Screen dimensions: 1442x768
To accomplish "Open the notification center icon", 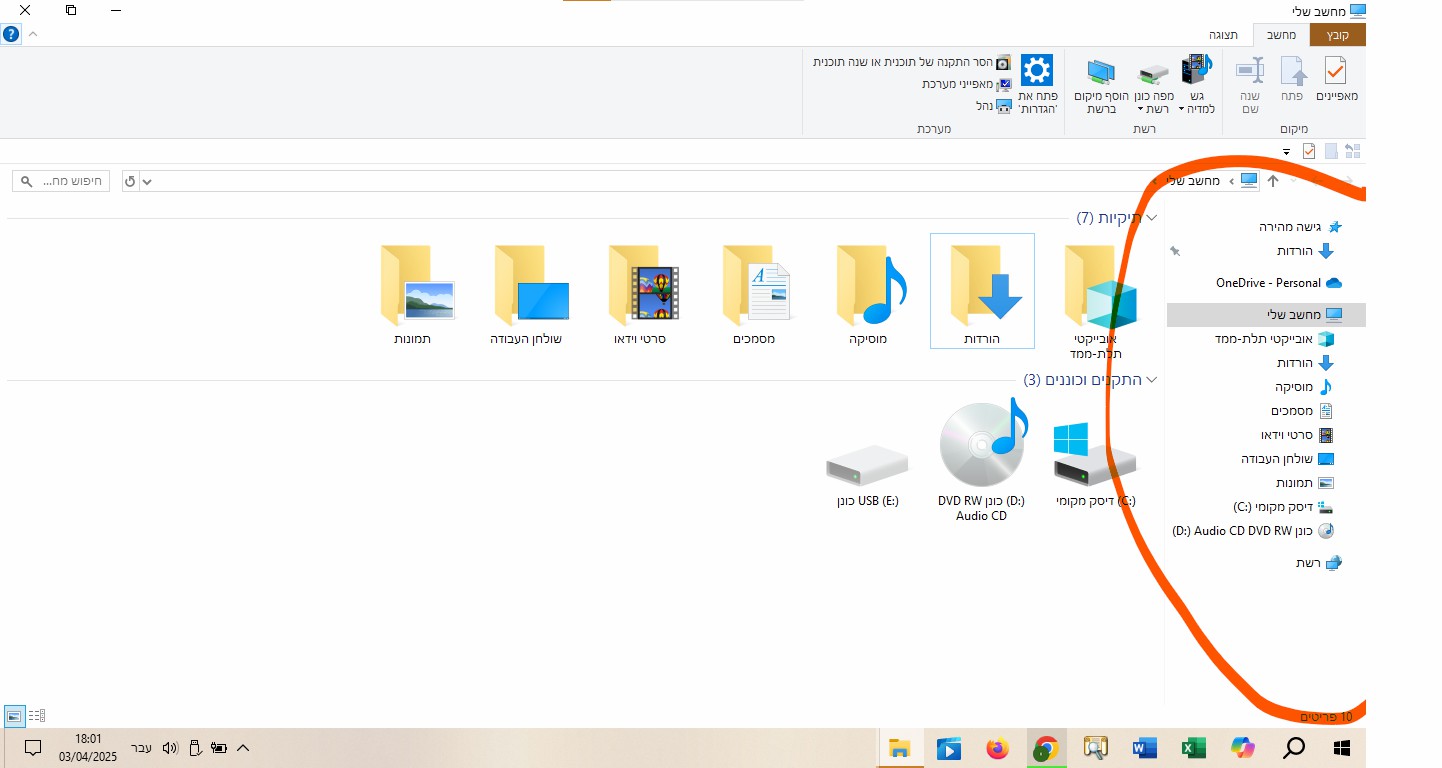I will pyautogui.click(x=33, y=748).
